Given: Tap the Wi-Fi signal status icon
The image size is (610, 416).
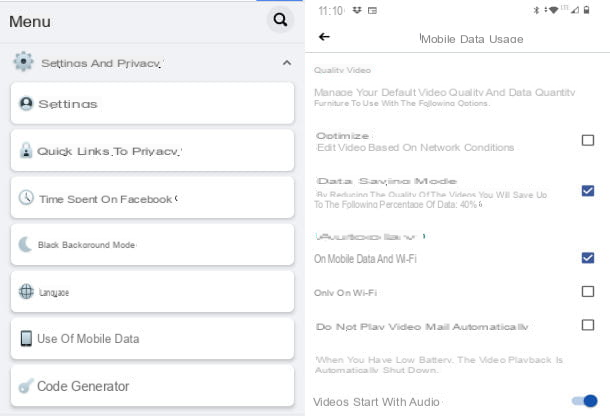Looking at the screenshot, I should pos(553,11).
